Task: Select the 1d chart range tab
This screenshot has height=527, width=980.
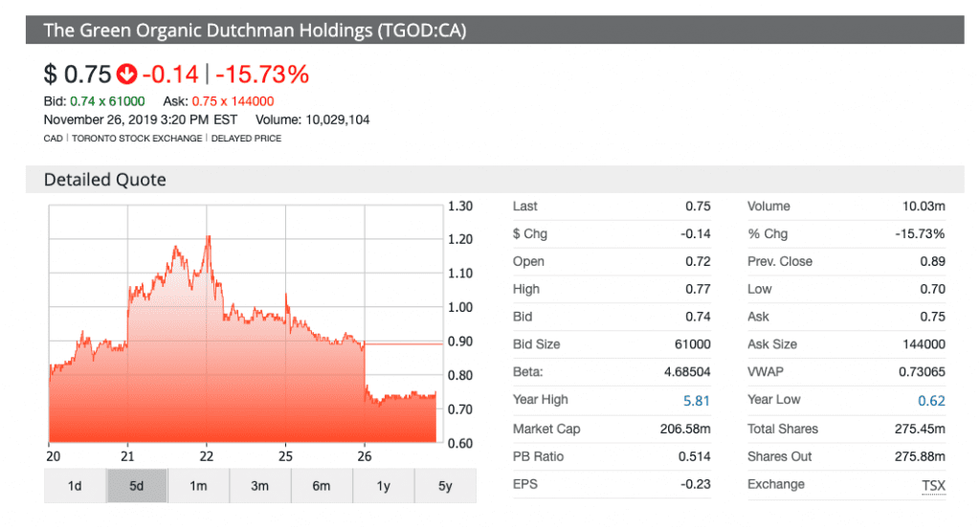Action: 75,486
